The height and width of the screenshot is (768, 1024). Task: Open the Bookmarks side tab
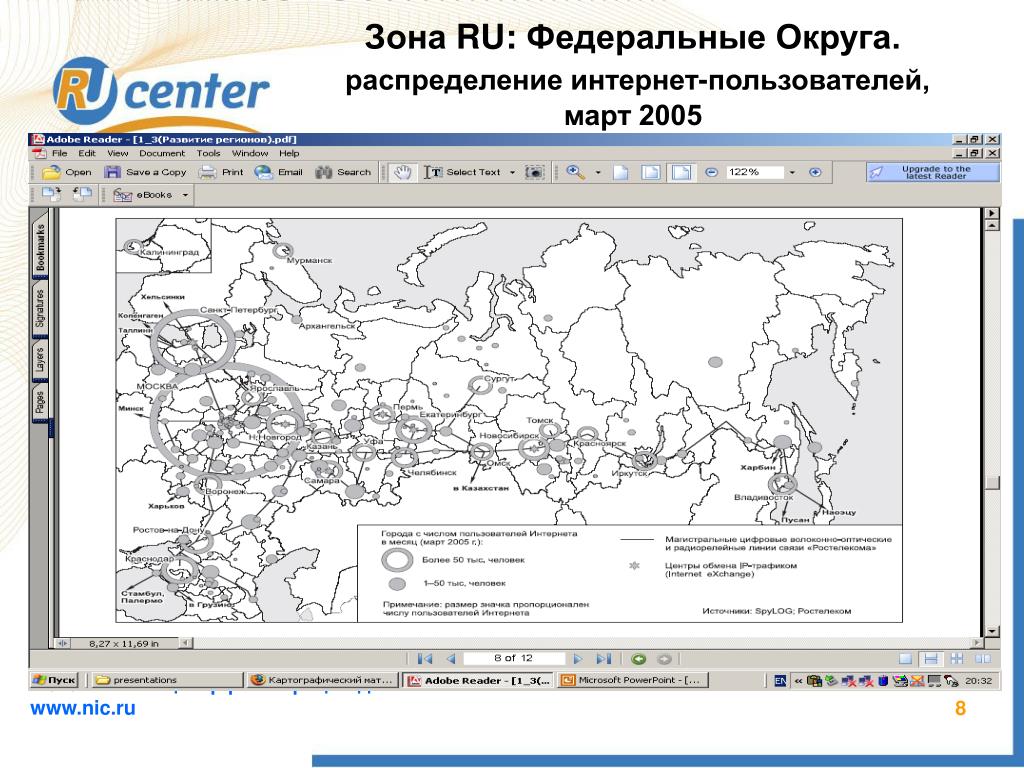tap(40, 247)
